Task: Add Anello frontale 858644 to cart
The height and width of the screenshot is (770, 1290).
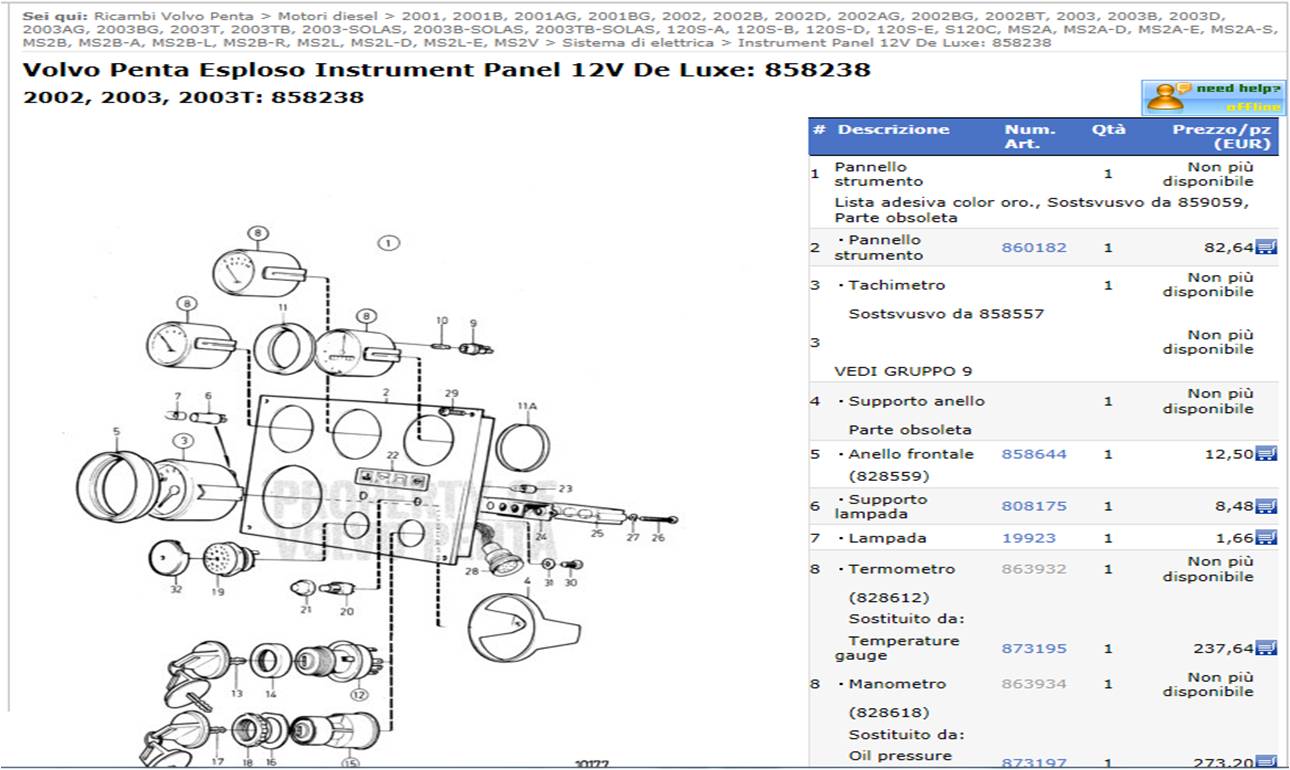Action: [x=1266, y=453]
